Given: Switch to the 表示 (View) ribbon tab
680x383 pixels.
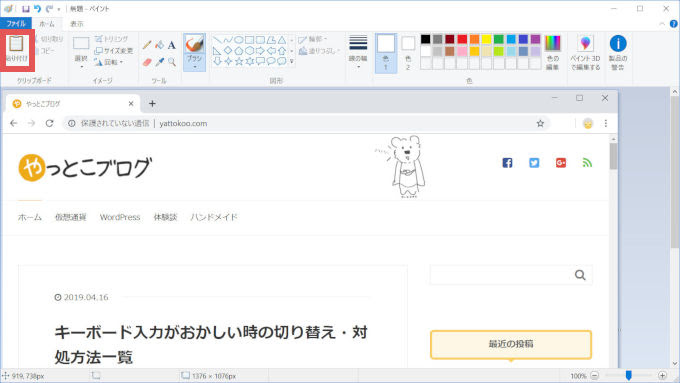Looking at the screenshot, I should point(77,24).
